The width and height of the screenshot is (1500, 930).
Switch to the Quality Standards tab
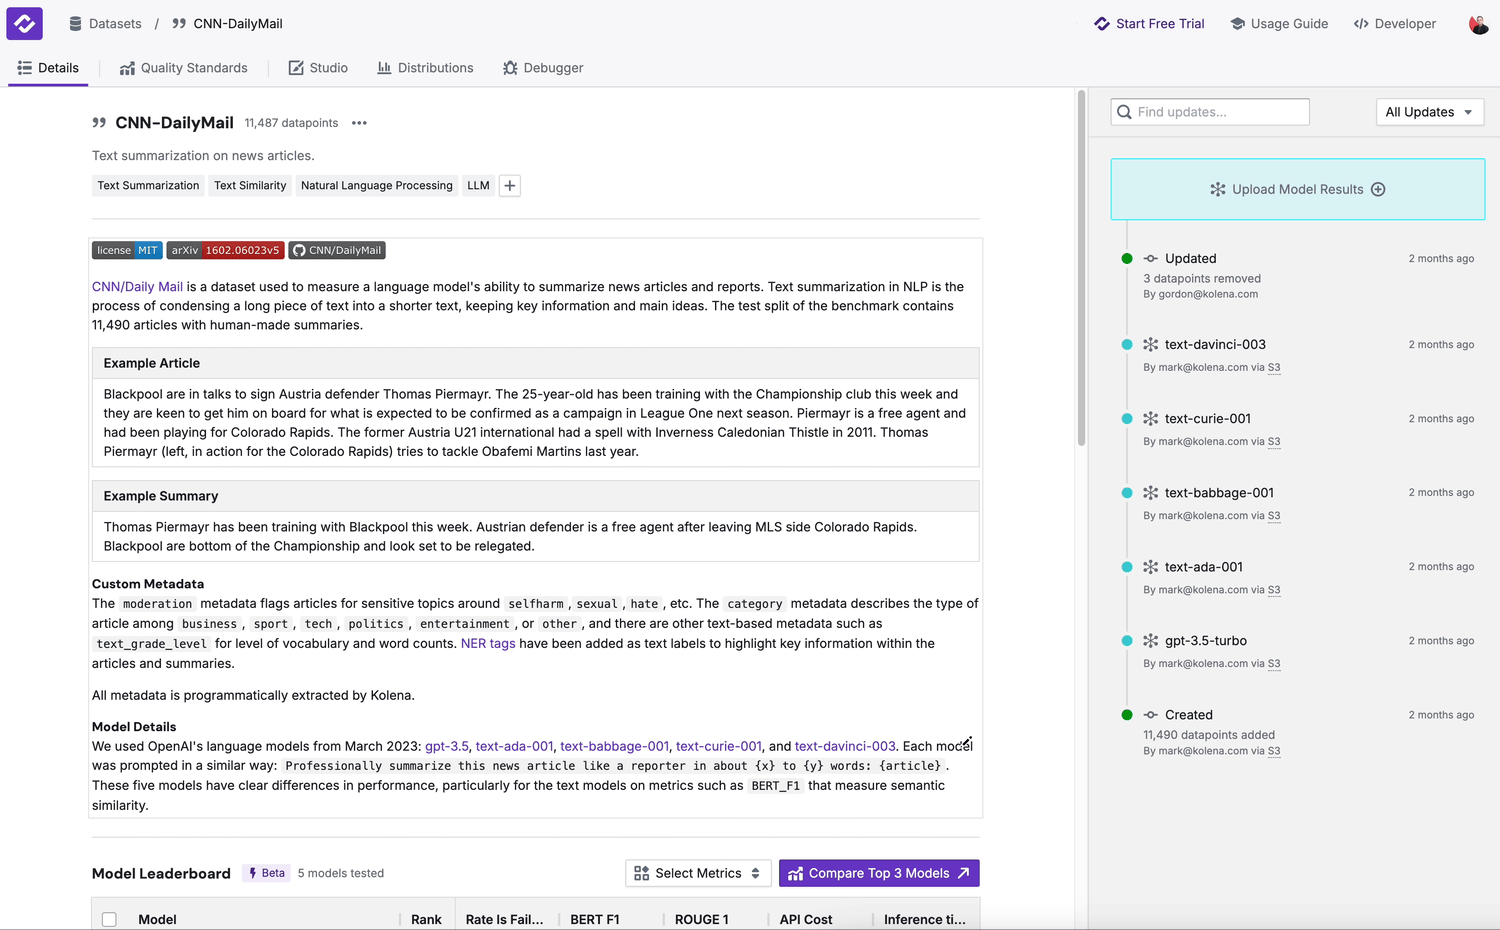click(x=183, y=68)
